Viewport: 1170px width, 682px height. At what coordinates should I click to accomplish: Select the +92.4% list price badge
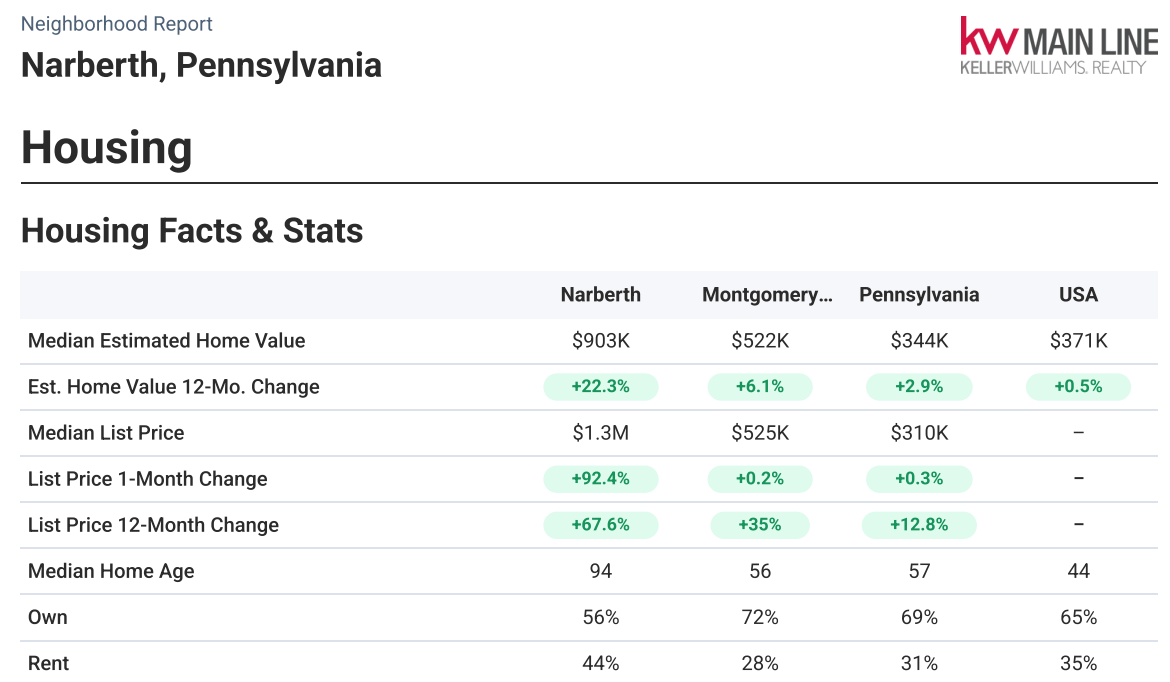pyautogui.click(x=600, y=479)
